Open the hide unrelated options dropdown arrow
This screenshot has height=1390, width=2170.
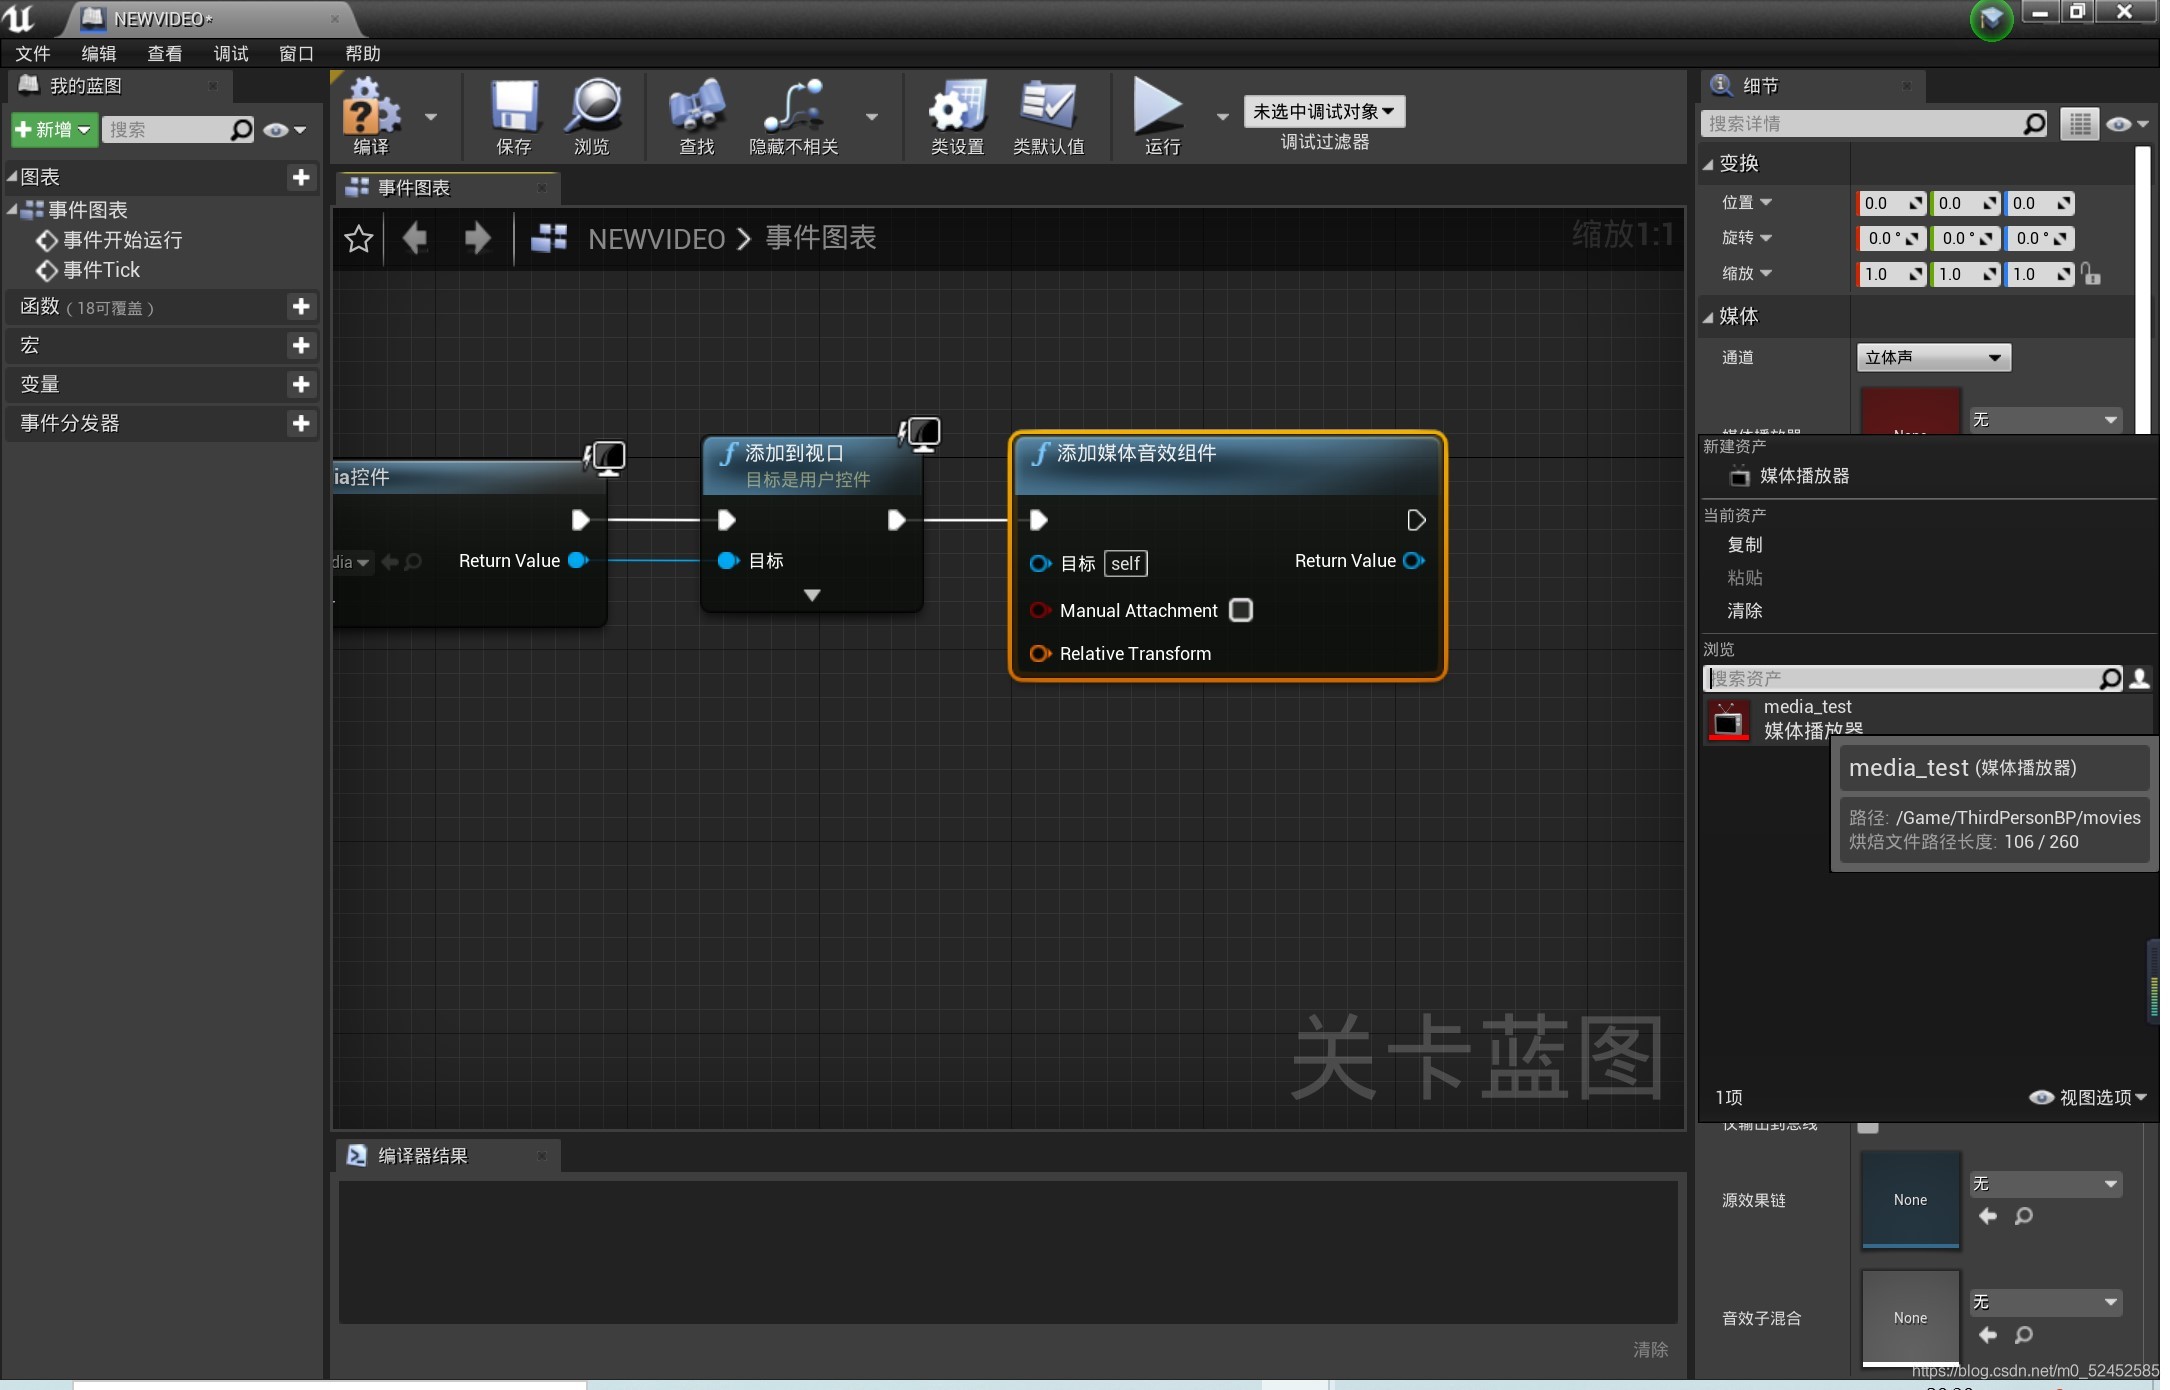tap(872, 117)
